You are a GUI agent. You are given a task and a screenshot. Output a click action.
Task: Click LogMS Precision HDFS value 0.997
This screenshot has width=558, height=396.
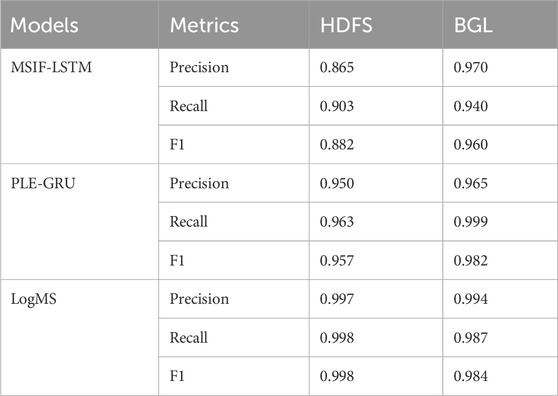(337, 299)
